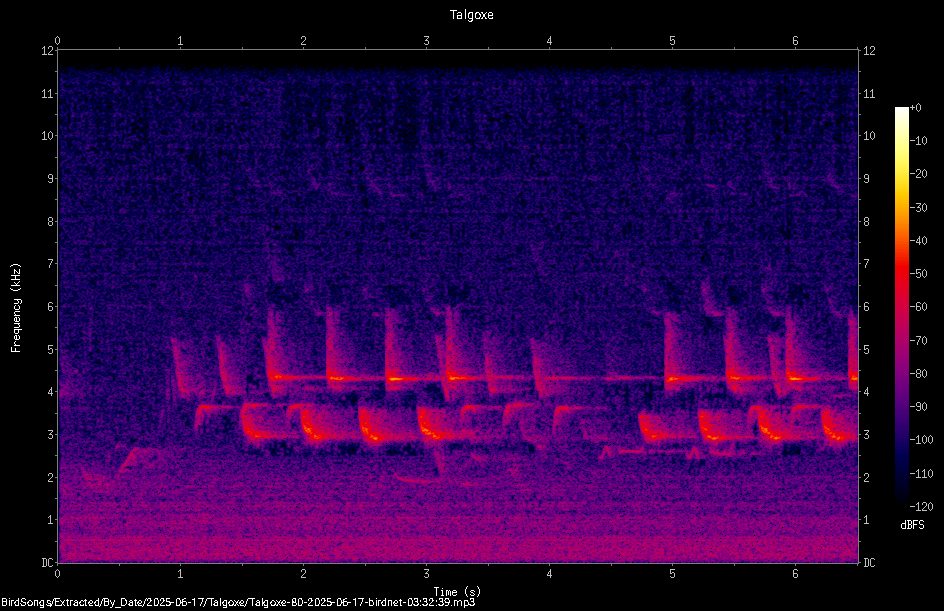Click the 5 second tick on the top axis
Viewport: 944px width, 611px height.
click(x=672, y=41)
